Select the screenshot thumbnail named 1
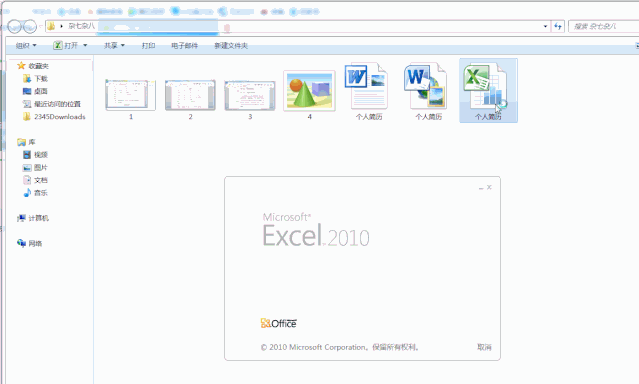 [131, 95]
